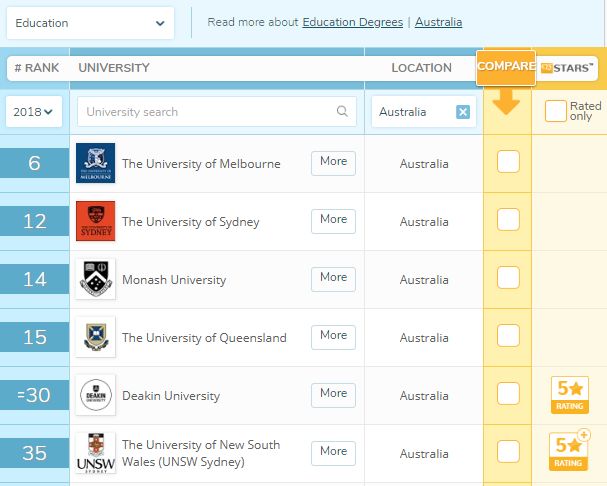Sort by the UNIVERSITY column header
607x486 pixels.
tap(114, 68)
